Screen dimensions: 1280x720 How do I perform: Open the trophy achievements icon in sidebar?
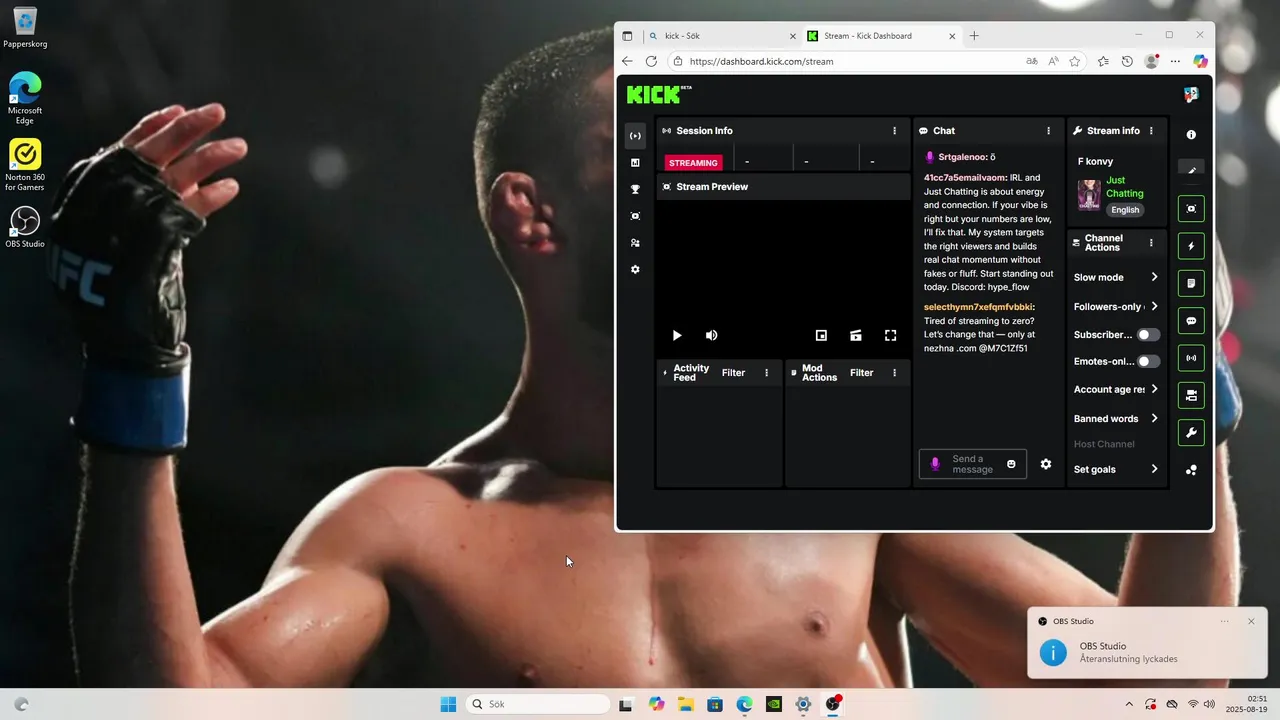point(635,189)
